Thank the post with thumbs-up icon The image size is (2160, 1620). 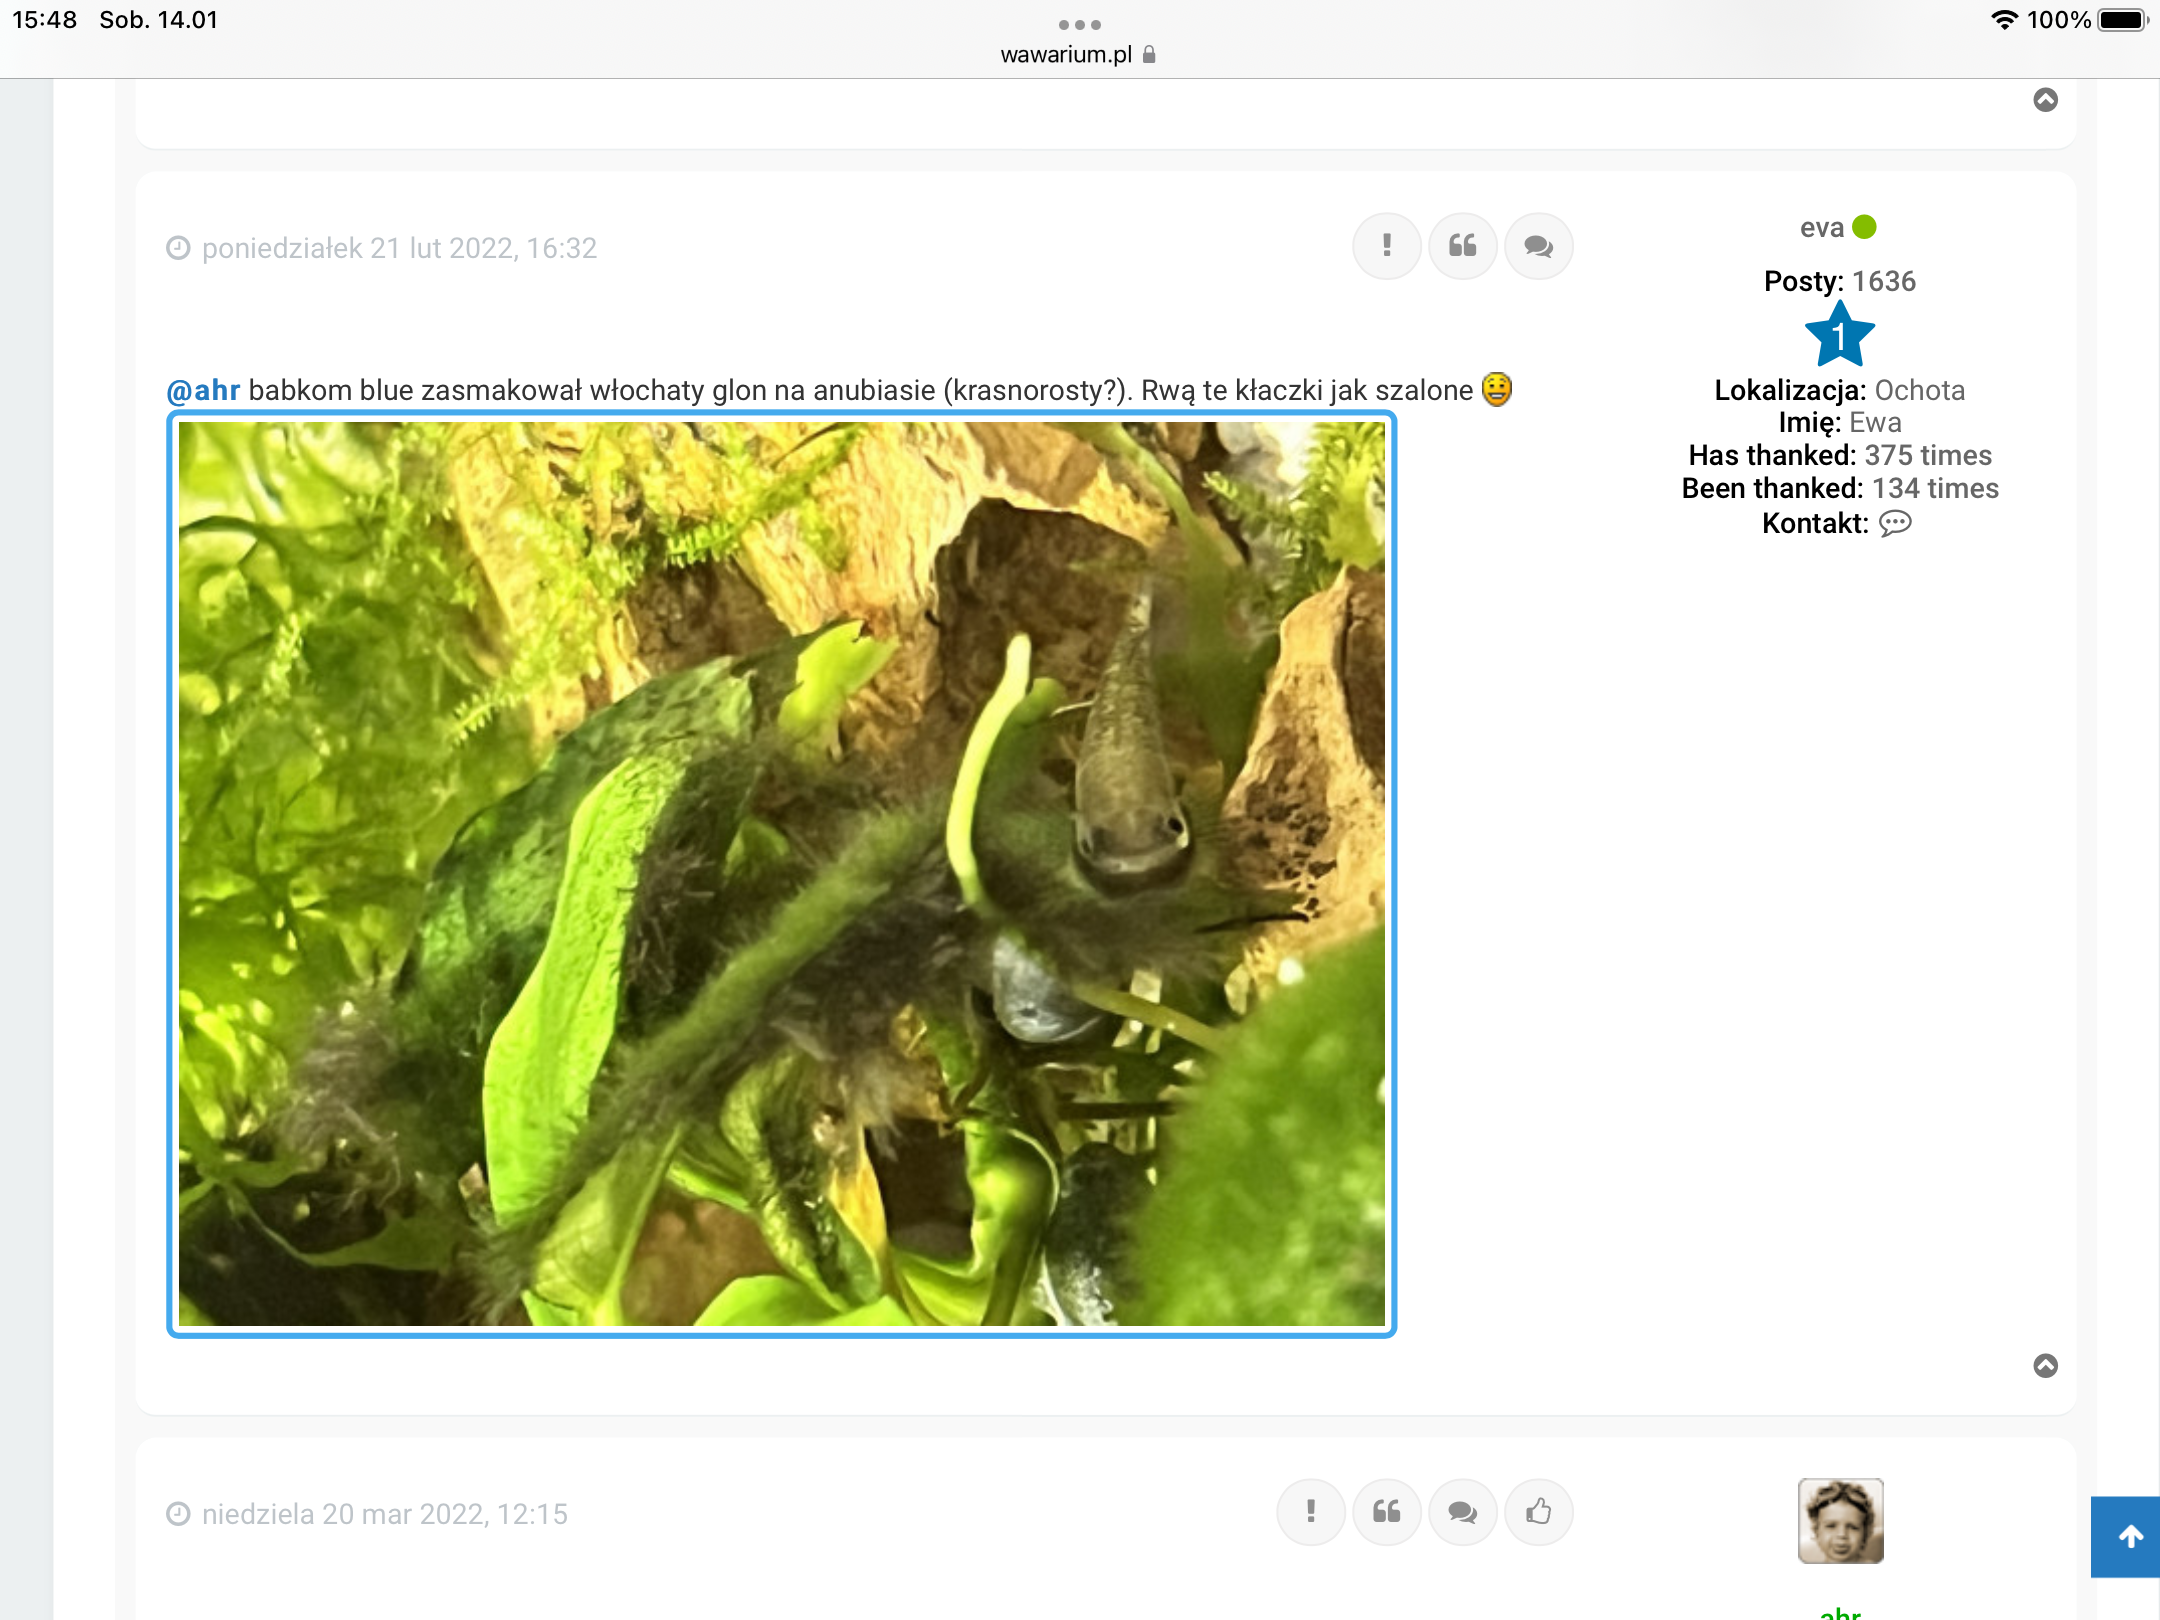tap(1538, 1512)
